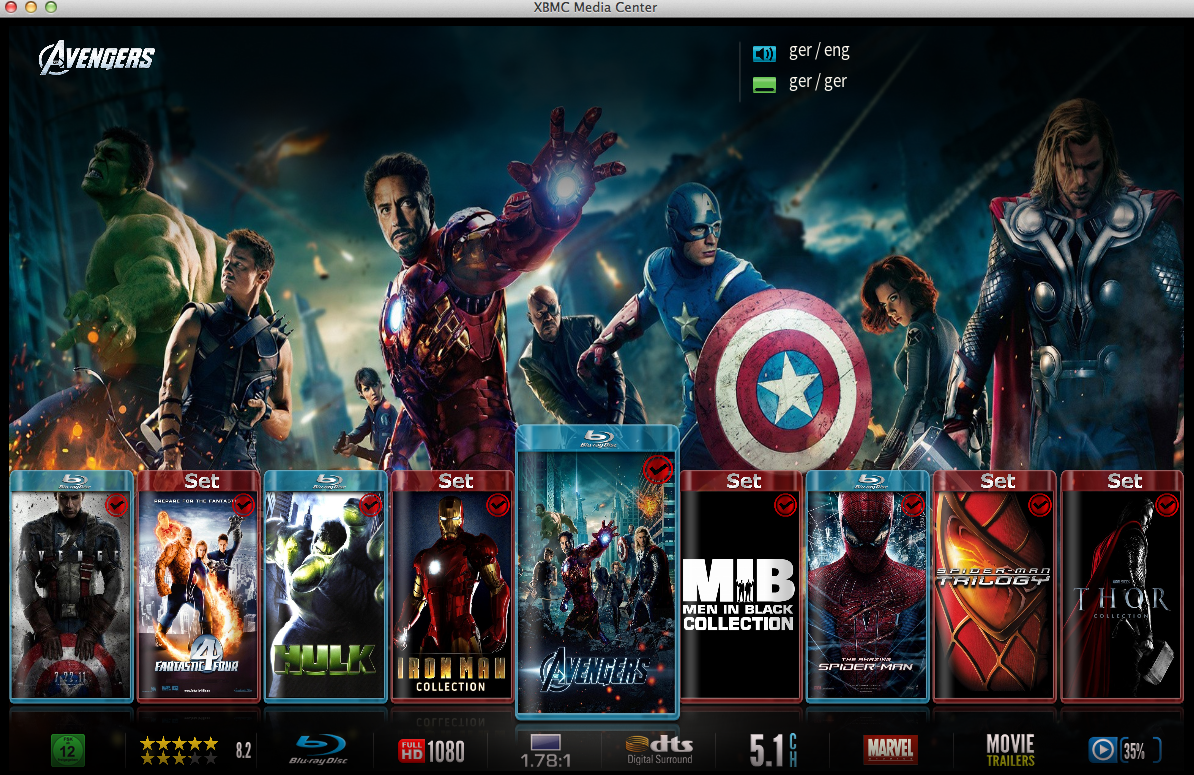Click Blu-ray logo atop Amazing Spider-Man case
This screenshot has height=775, width=1194.
point(871,481)
